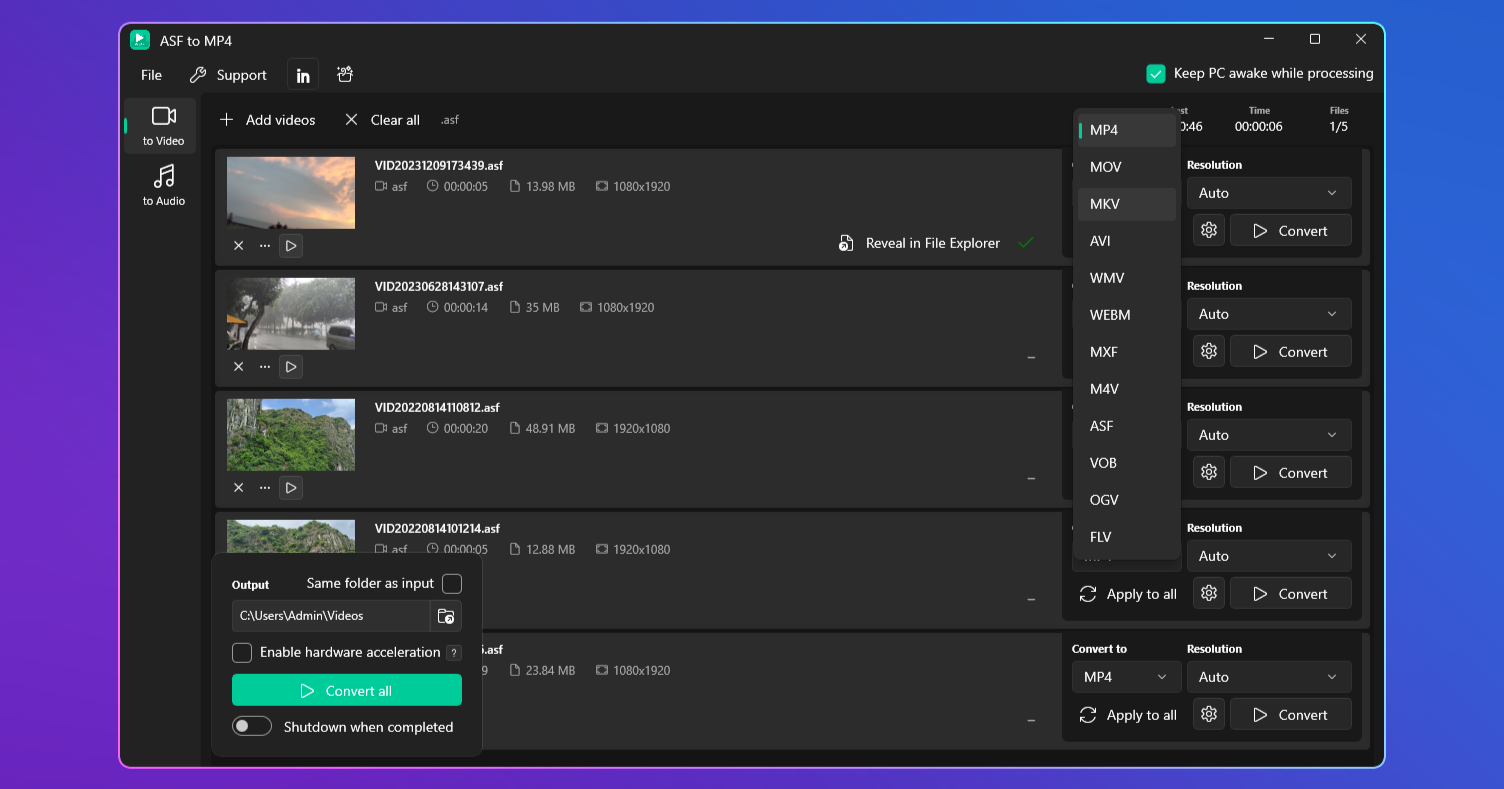Image resolution: width=1504 pixels, height=789 pixels.
Task: Disable Keep PC awake while processing
Action: tap(1156, 74)
